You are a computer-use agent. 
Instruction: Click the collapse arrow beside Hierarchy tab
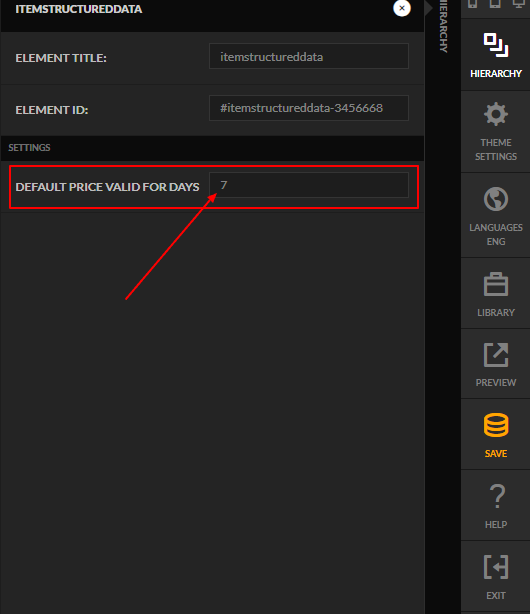point(429,8)
